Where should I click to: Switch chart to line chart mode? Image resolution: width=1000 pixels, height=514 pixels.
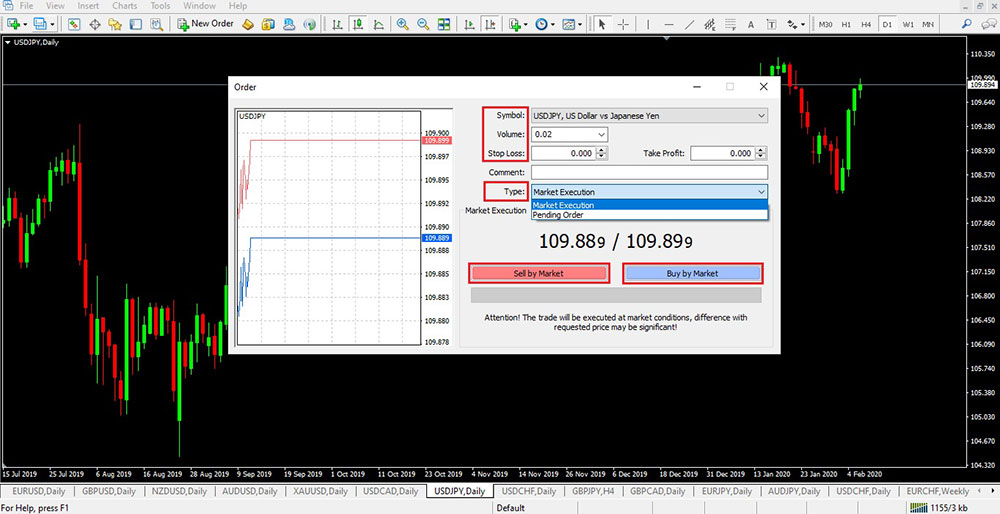tap(378, 24)
